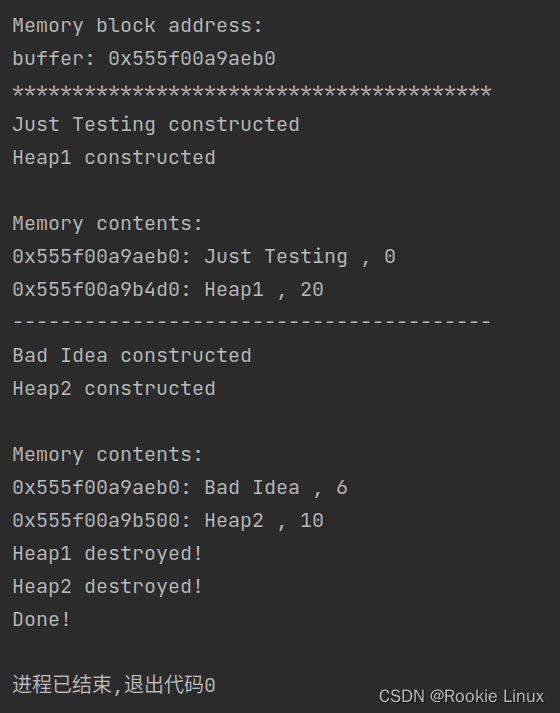Click the "Heap2 destroyed!" line
Viewport: 560px width, 713px height.
coord(107,587)
